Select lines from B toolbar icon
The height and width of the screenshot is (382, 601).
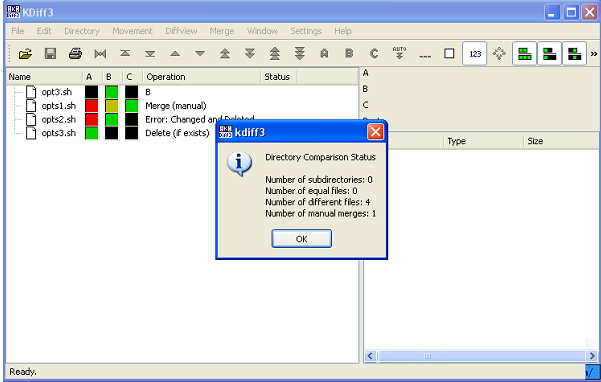tap(349, 54)
